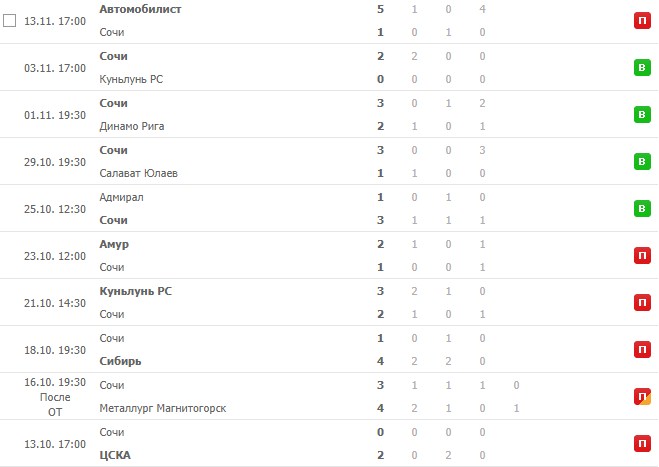Click overtime loss badge for Металлург Магнитогорск match
This screenshot has height=467, width=659.
(x=640, y=397)
